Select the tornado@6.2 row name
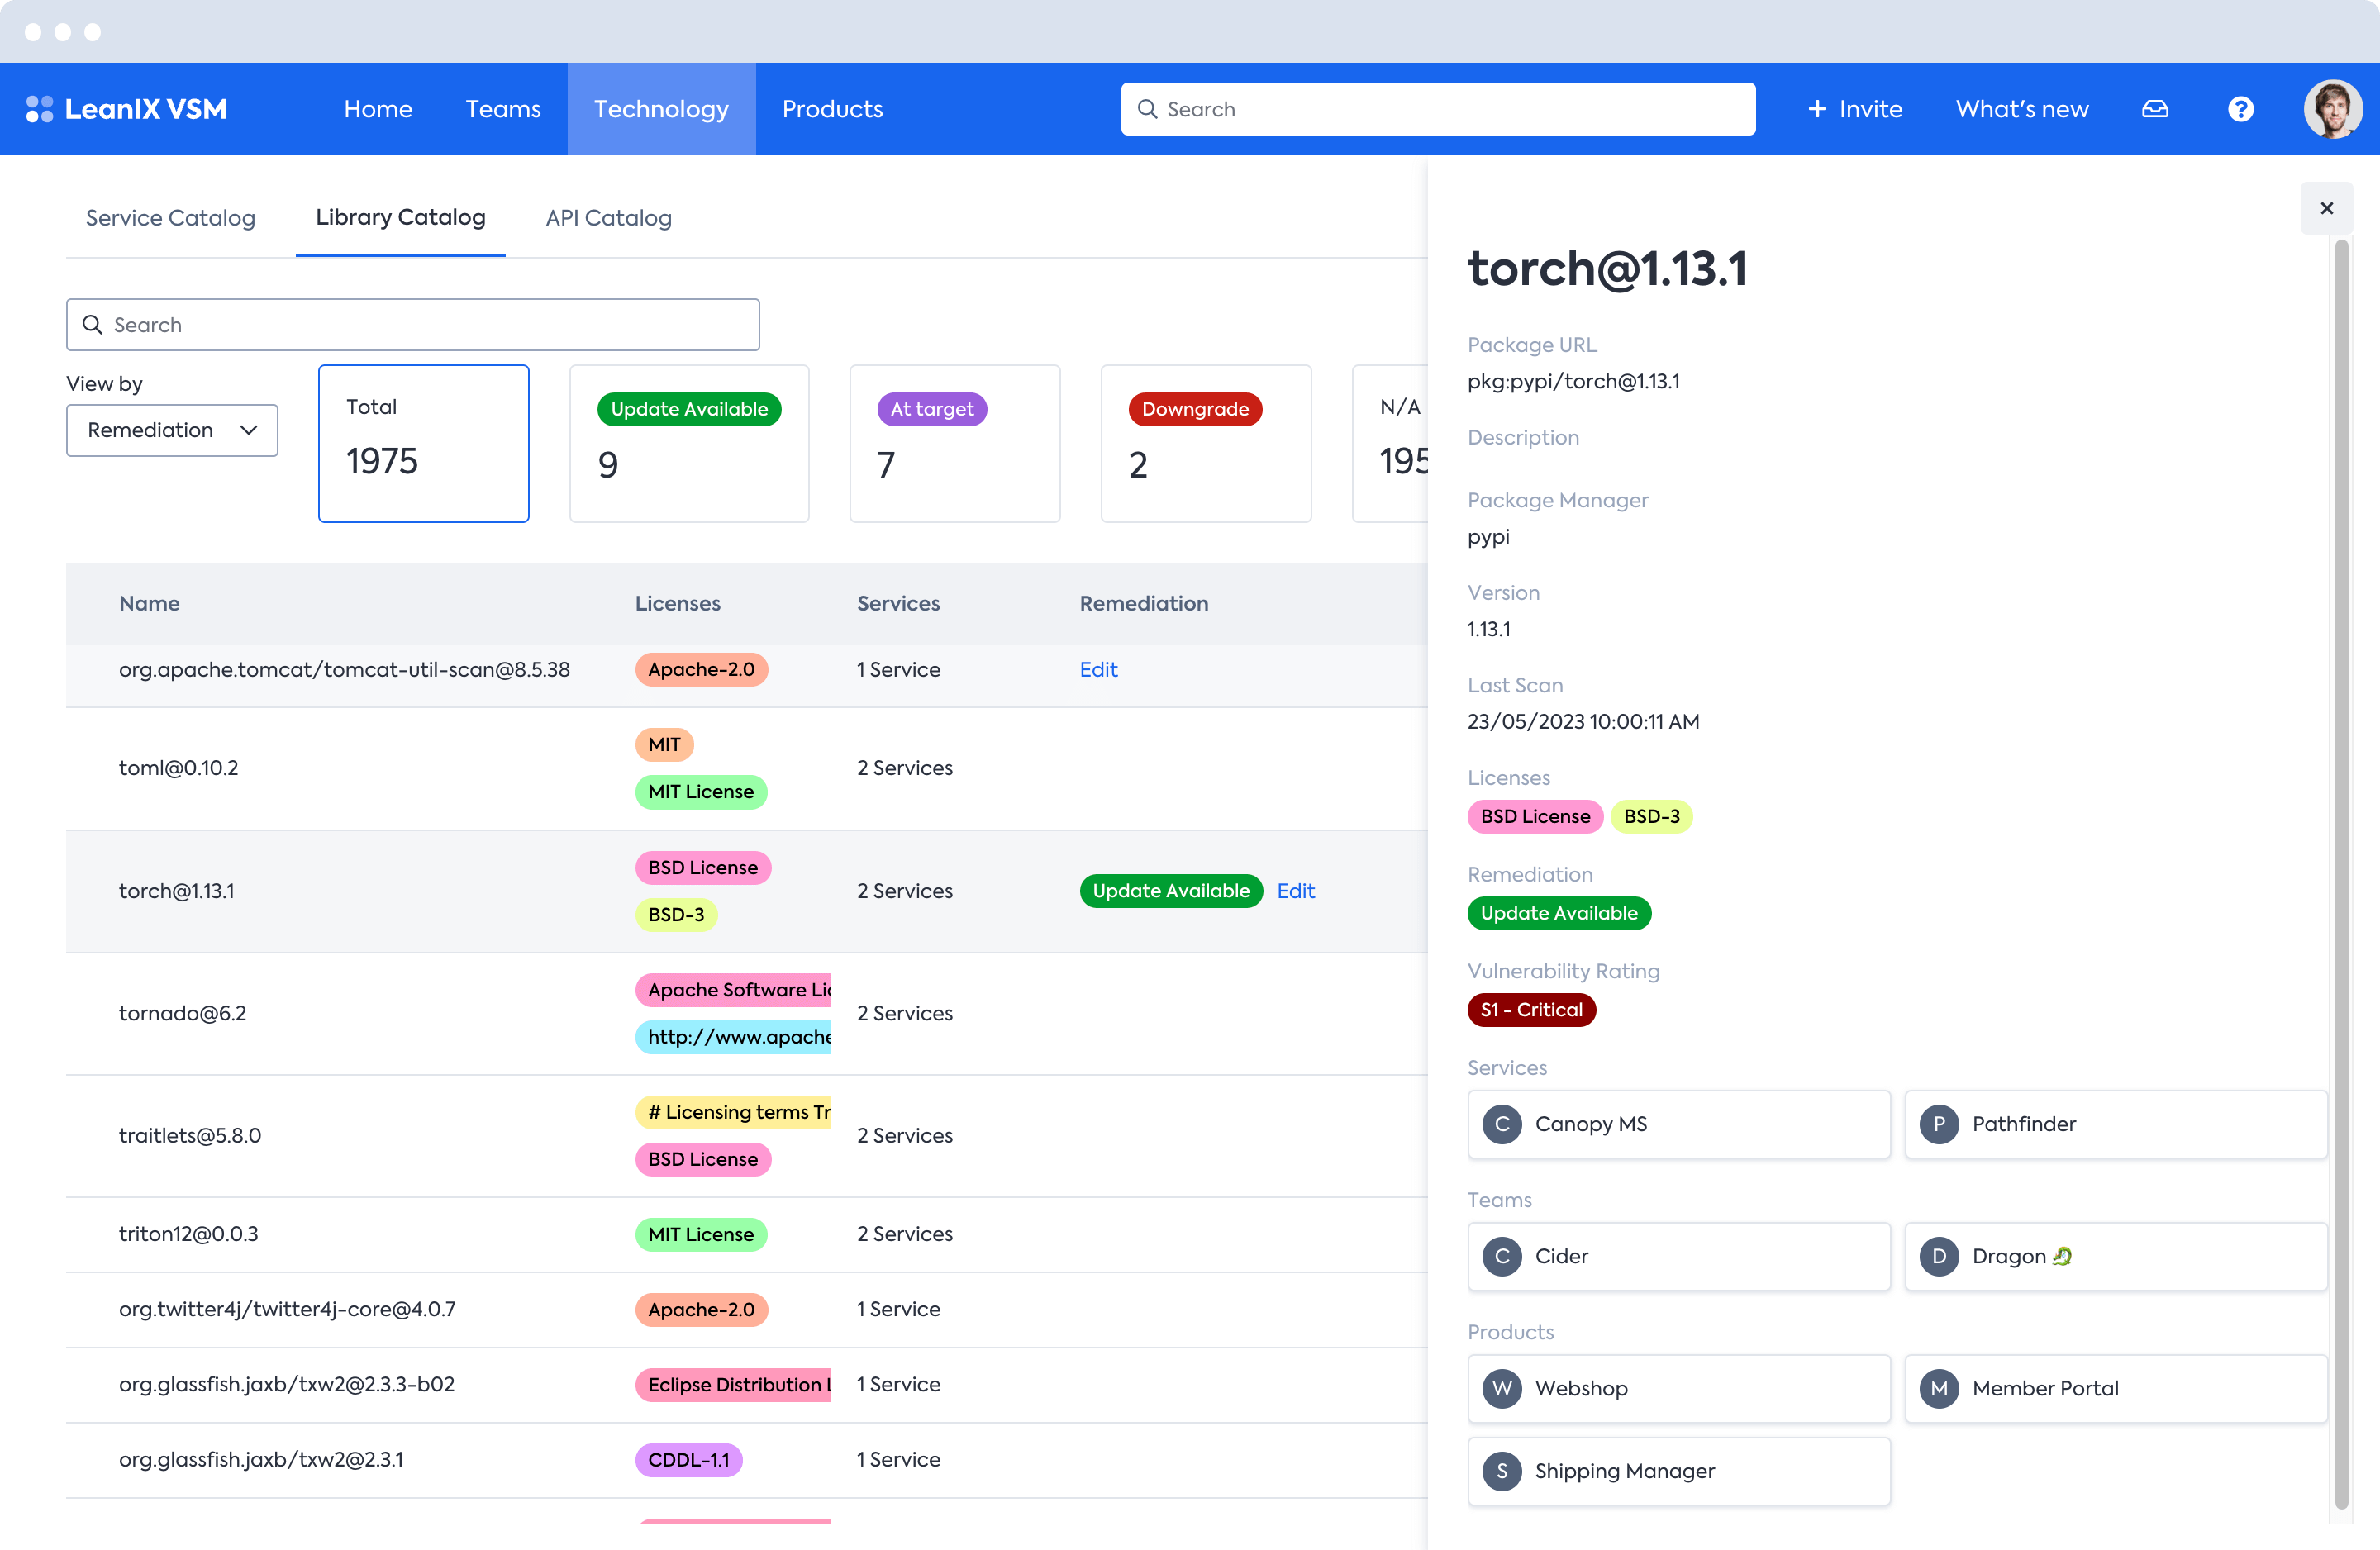2380x1550 pixels. coord(182,1014)
